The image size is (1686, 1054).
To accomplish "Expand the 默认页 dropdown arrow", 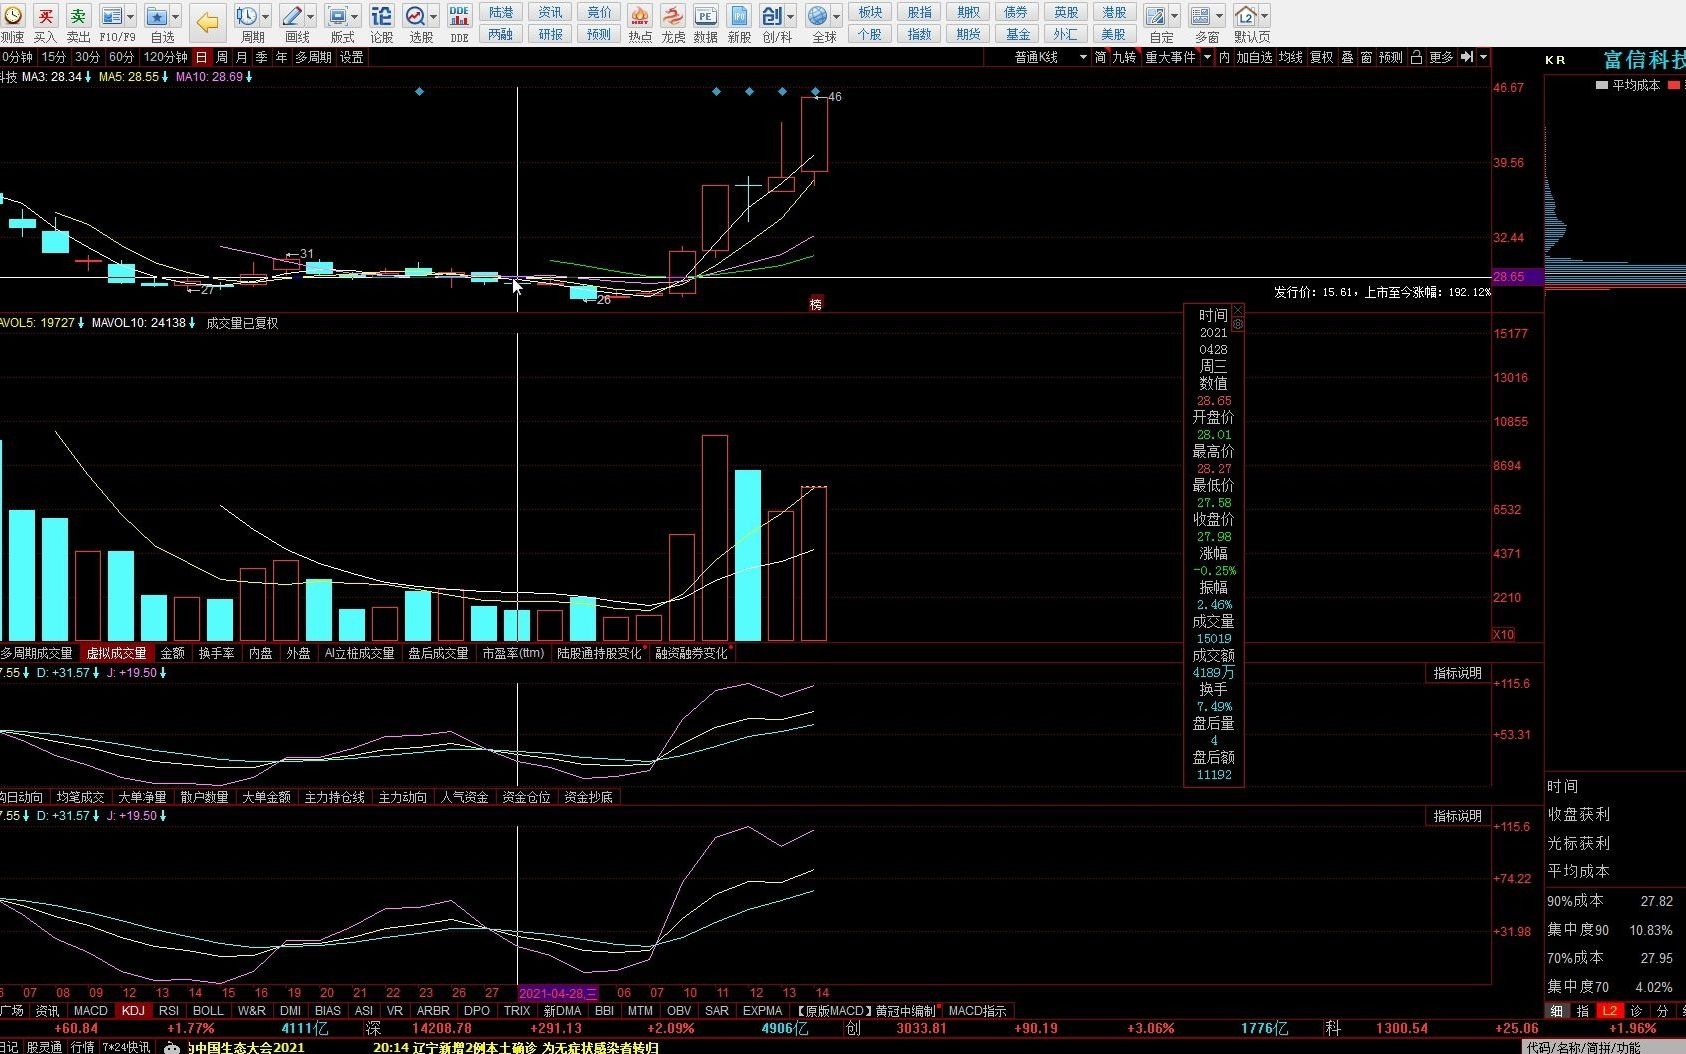I will [x=1265, y=16].
